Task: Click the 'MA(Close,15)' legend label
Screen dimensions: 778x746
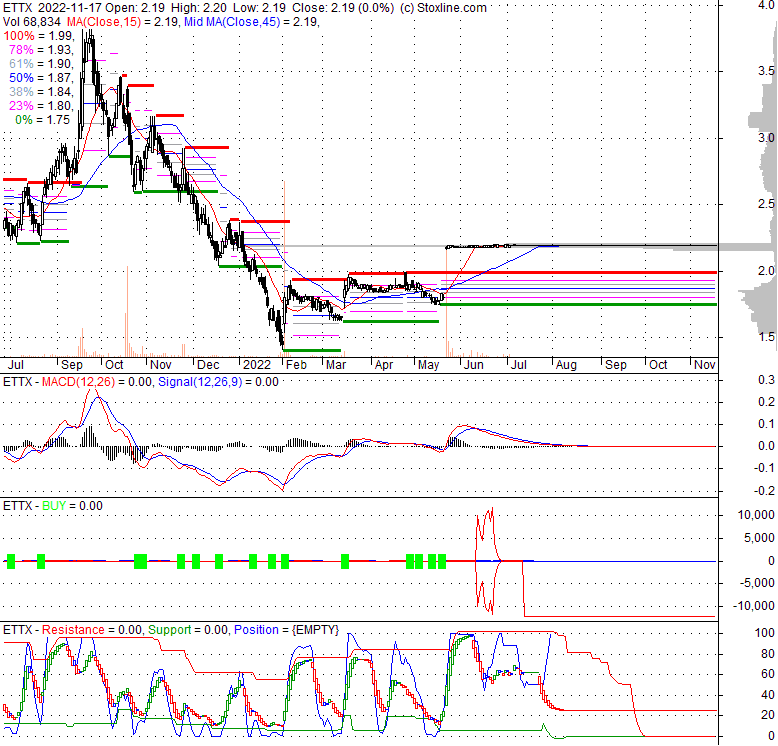Action: pos(104,22)
